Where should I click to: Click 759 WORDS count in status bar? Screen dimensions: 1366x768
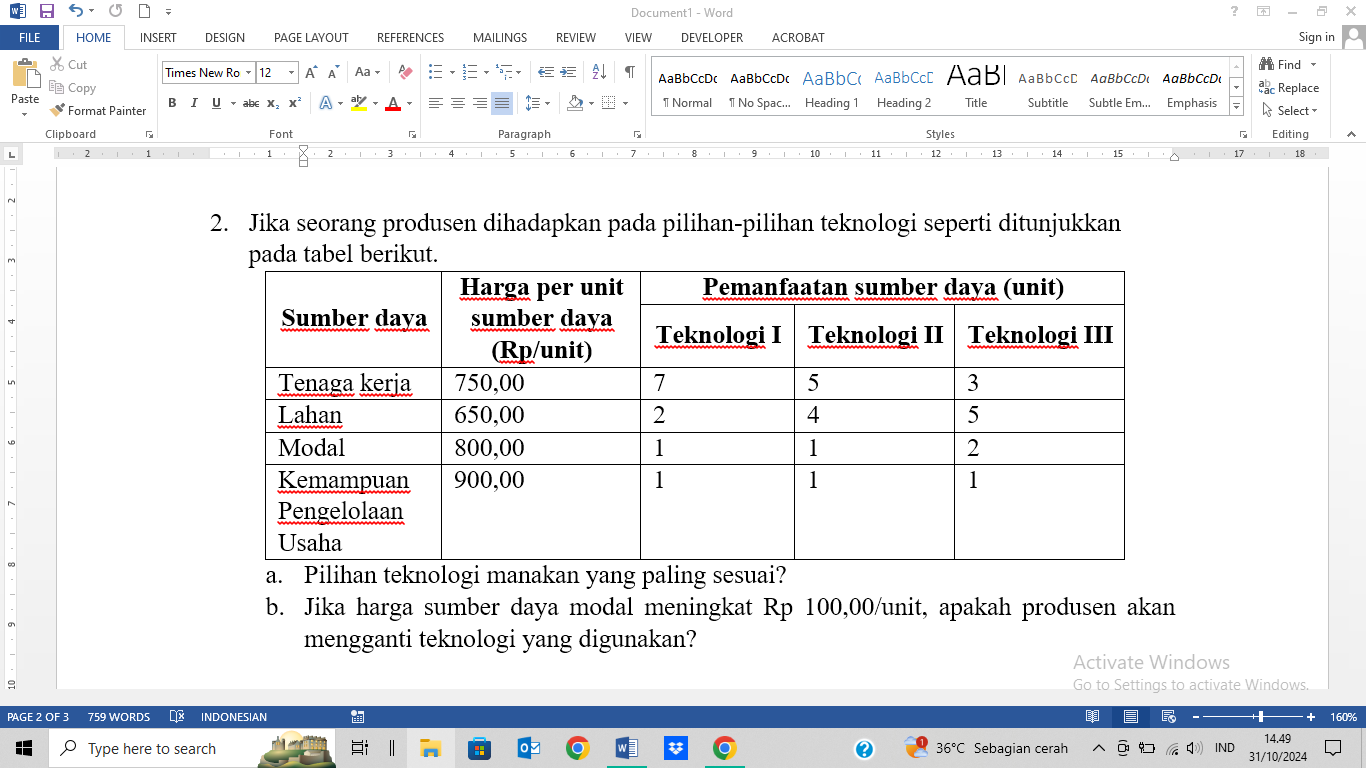(118, 717)
